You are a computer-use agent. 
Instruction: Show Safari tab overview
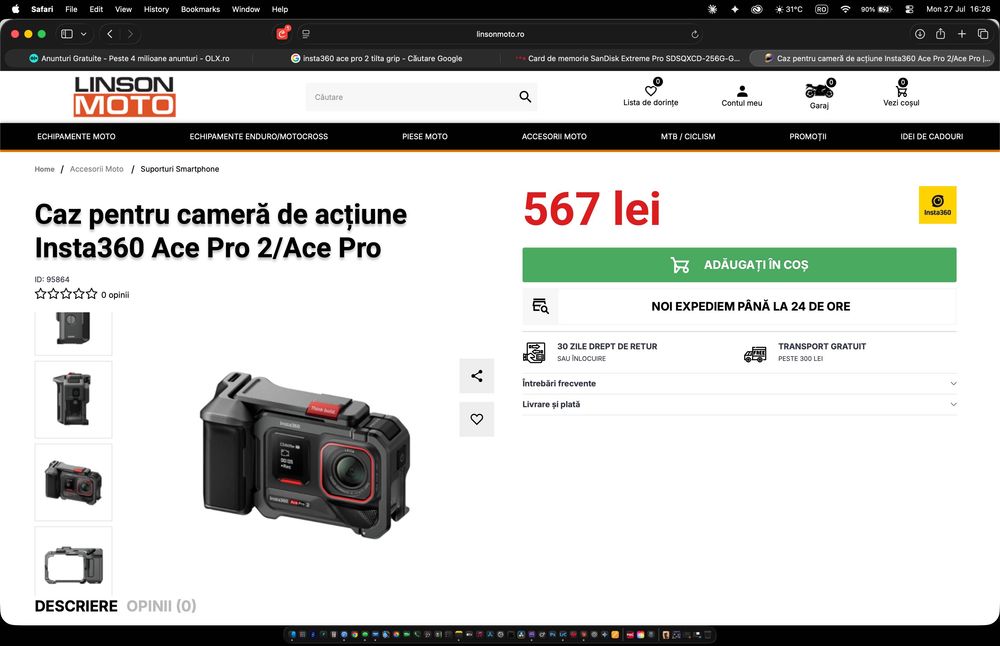[x=983, y=34]
